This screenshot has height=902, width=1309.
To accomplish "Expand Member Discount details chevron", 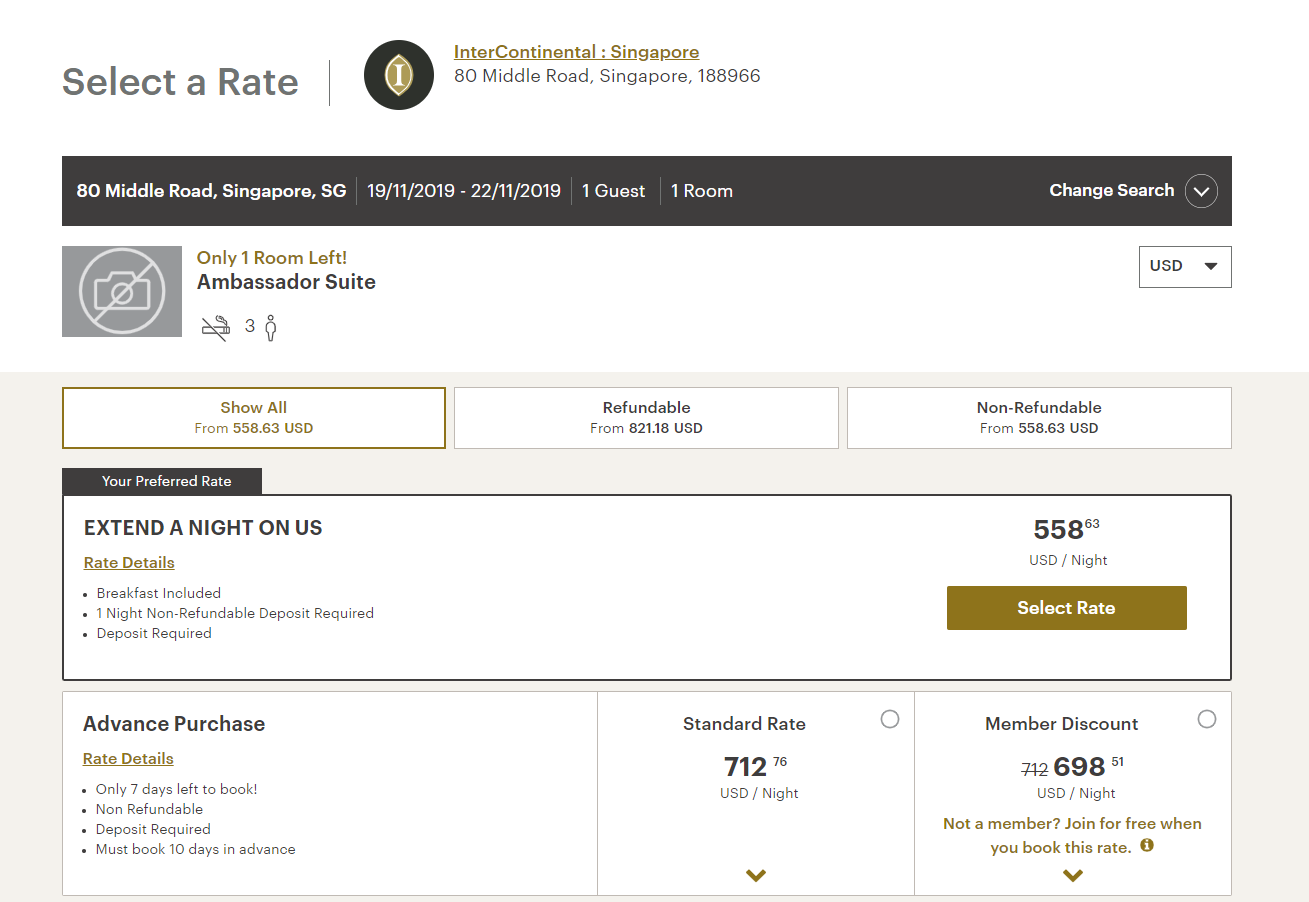I will [x=1073, y=875].
